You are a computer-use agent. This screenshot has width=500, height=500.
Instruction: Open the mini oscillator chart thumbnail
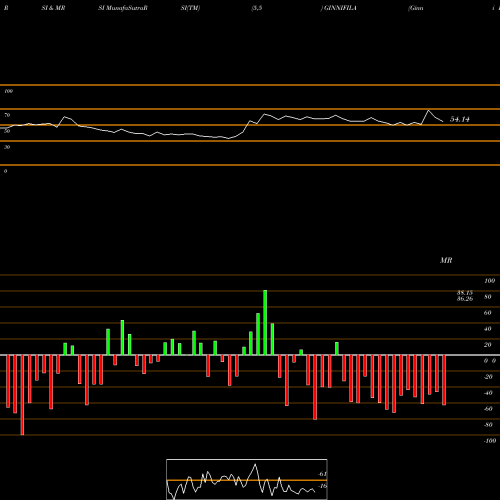[247, 479]
